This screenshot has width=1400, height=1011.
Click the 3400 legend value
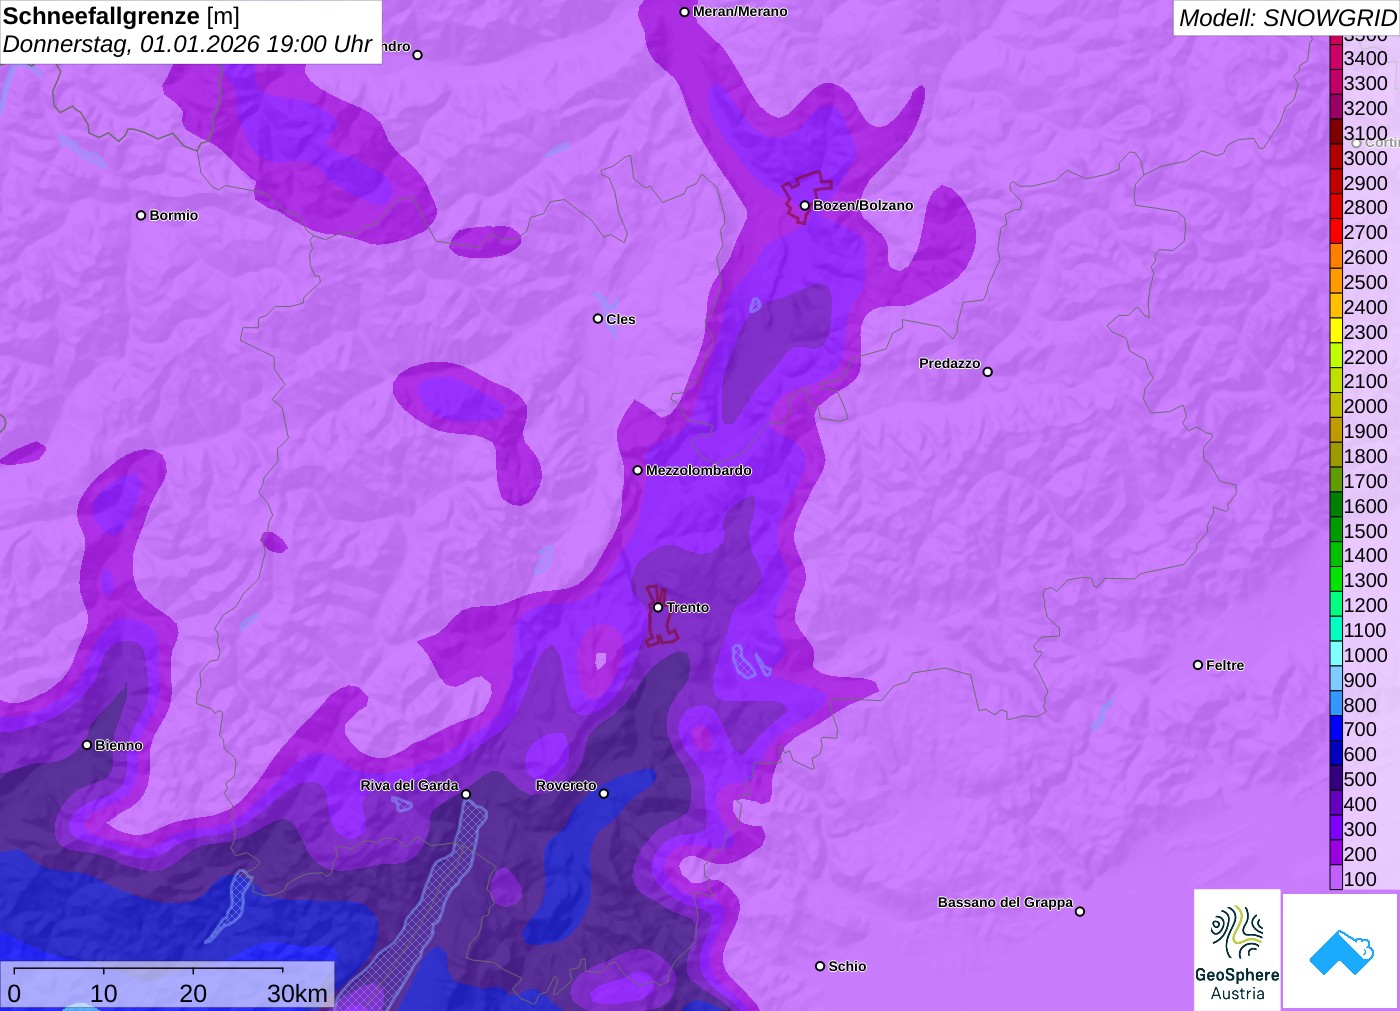tap(1365, 58)
